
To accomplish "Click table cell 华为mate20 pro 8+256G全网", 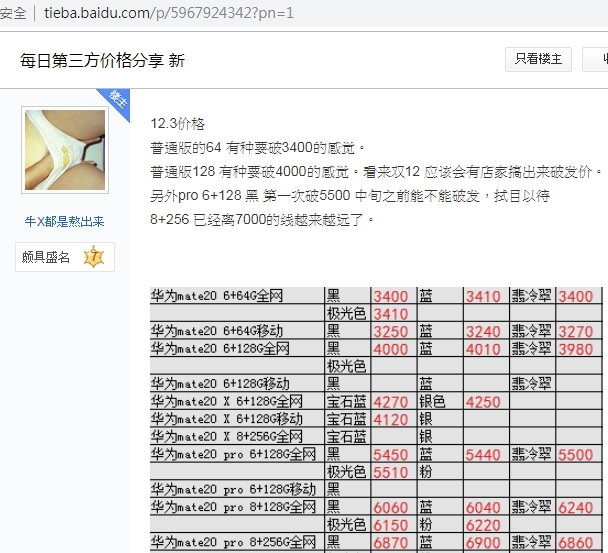I will coord(237,542).
